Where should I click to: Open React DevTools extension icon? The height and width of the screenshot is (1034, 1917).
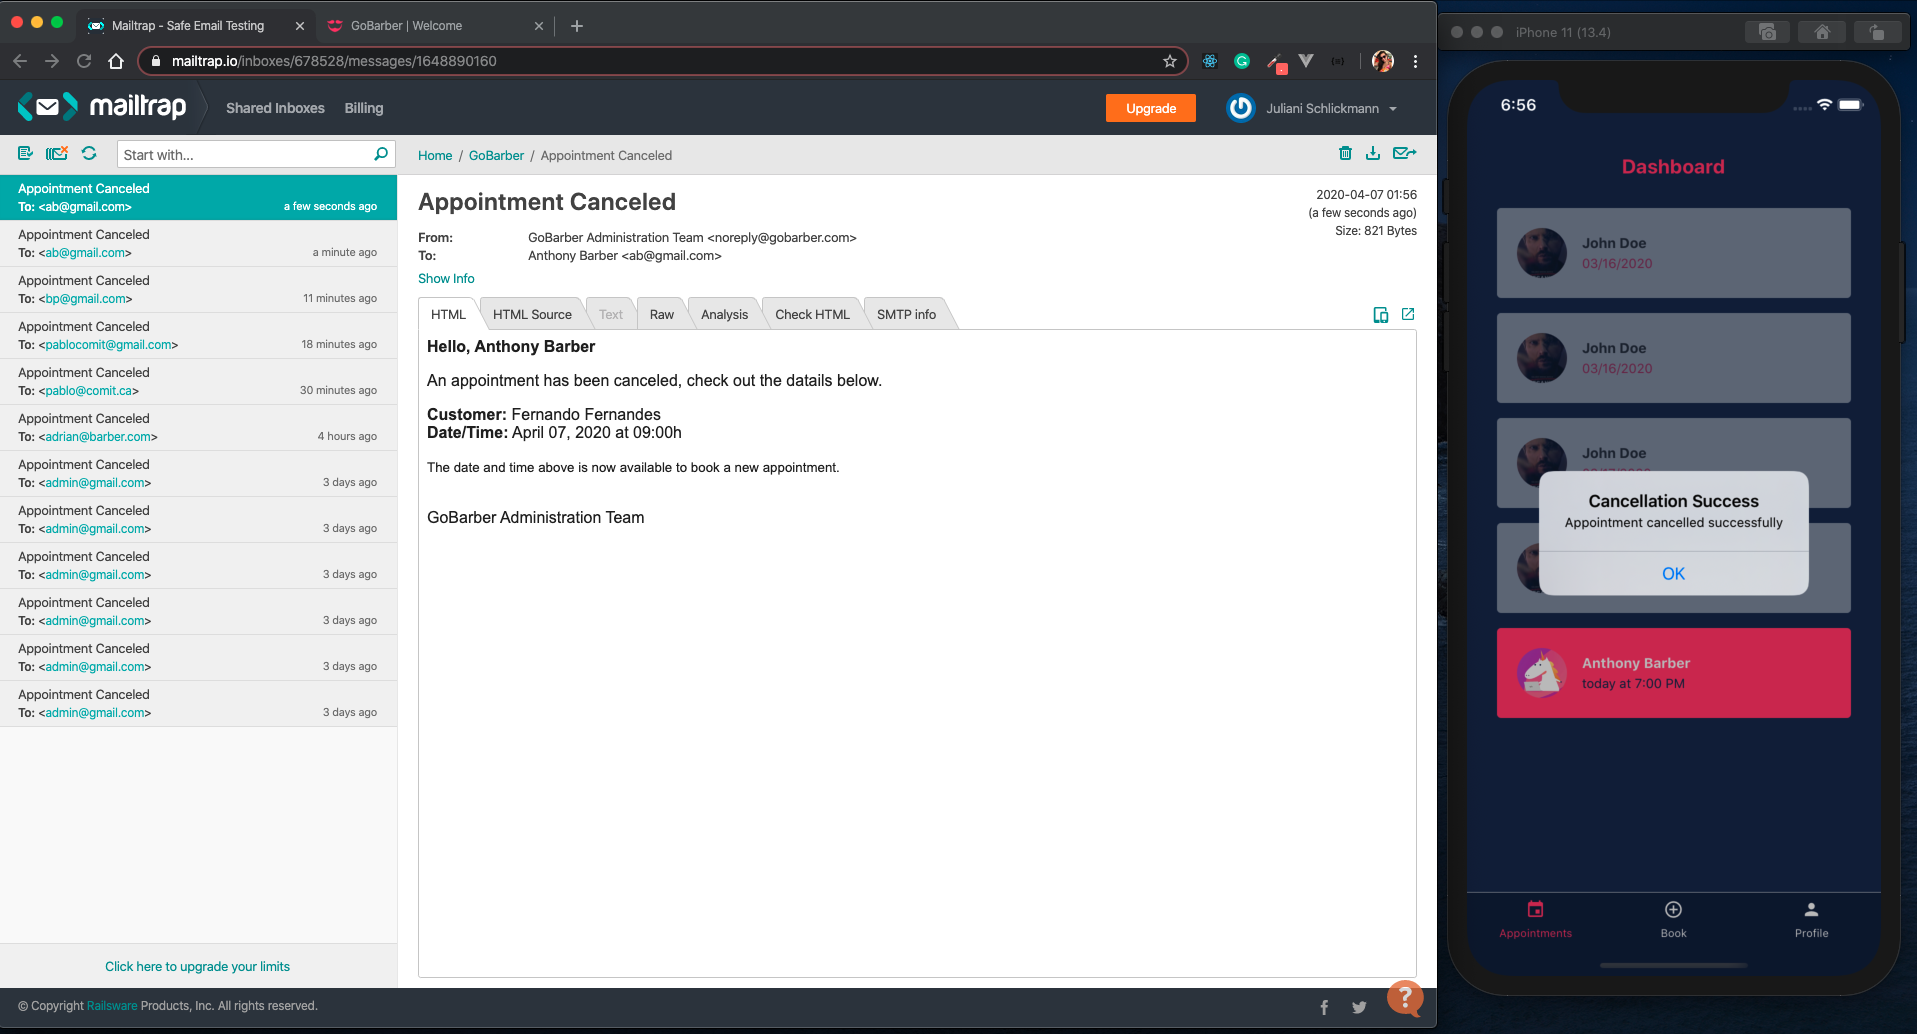click(x=1210, y=61)
